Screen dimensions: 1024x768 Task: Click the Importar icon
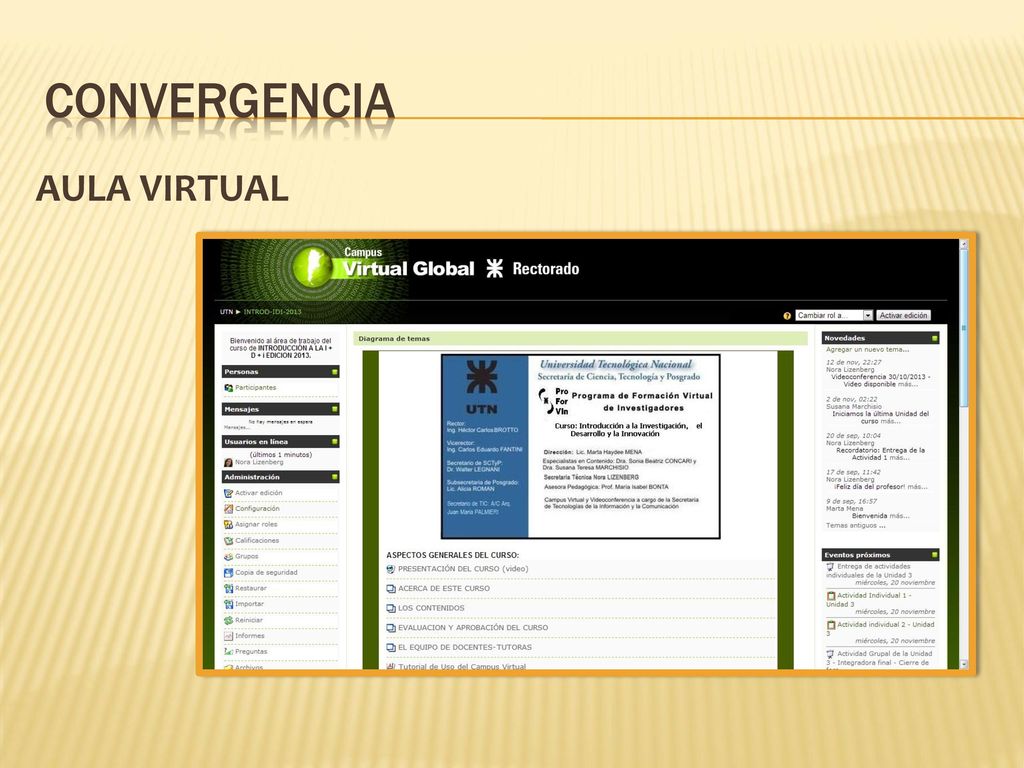(228, 604)
